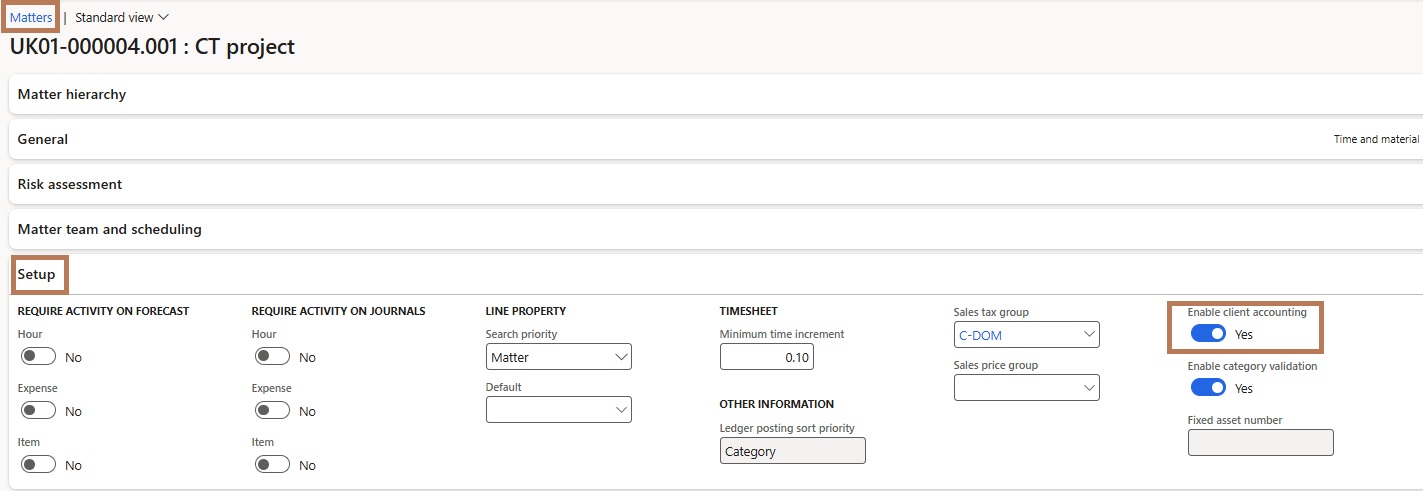The image size is (1423, 491).
Task: Collapse the Setup section header
Action: [x=37, y=274]
